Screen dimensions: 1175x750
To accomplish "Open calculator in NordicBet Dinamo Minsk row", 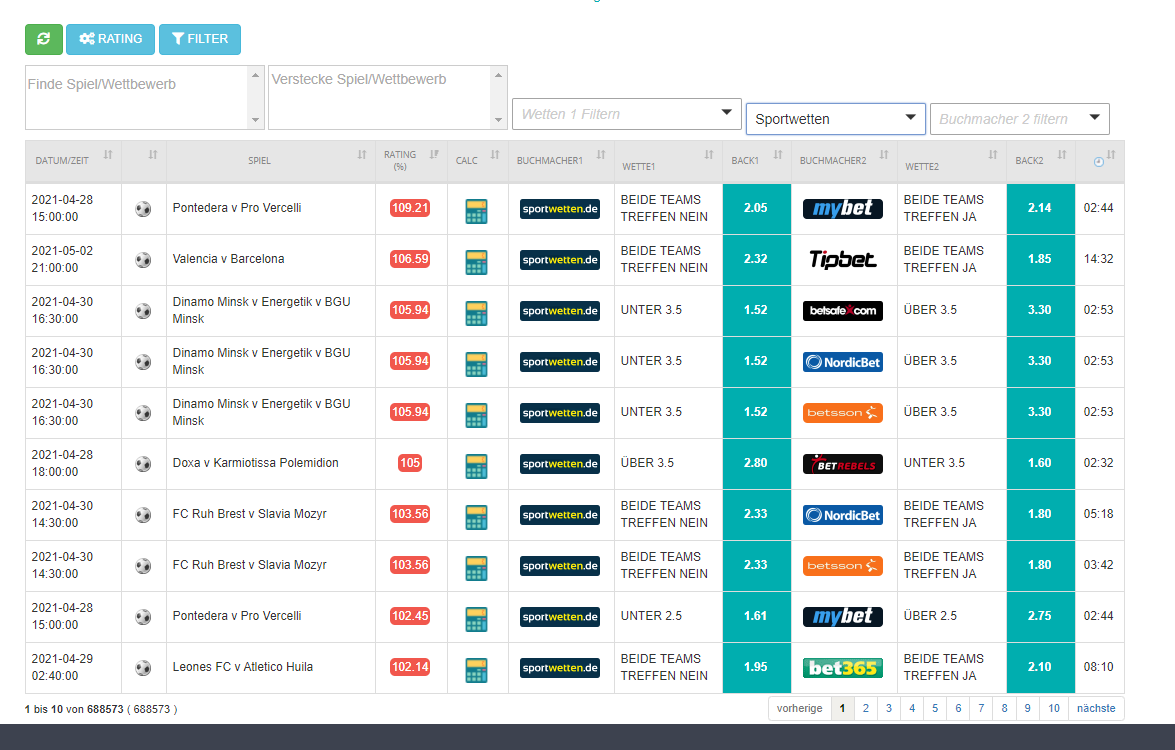I will [477, 364].
